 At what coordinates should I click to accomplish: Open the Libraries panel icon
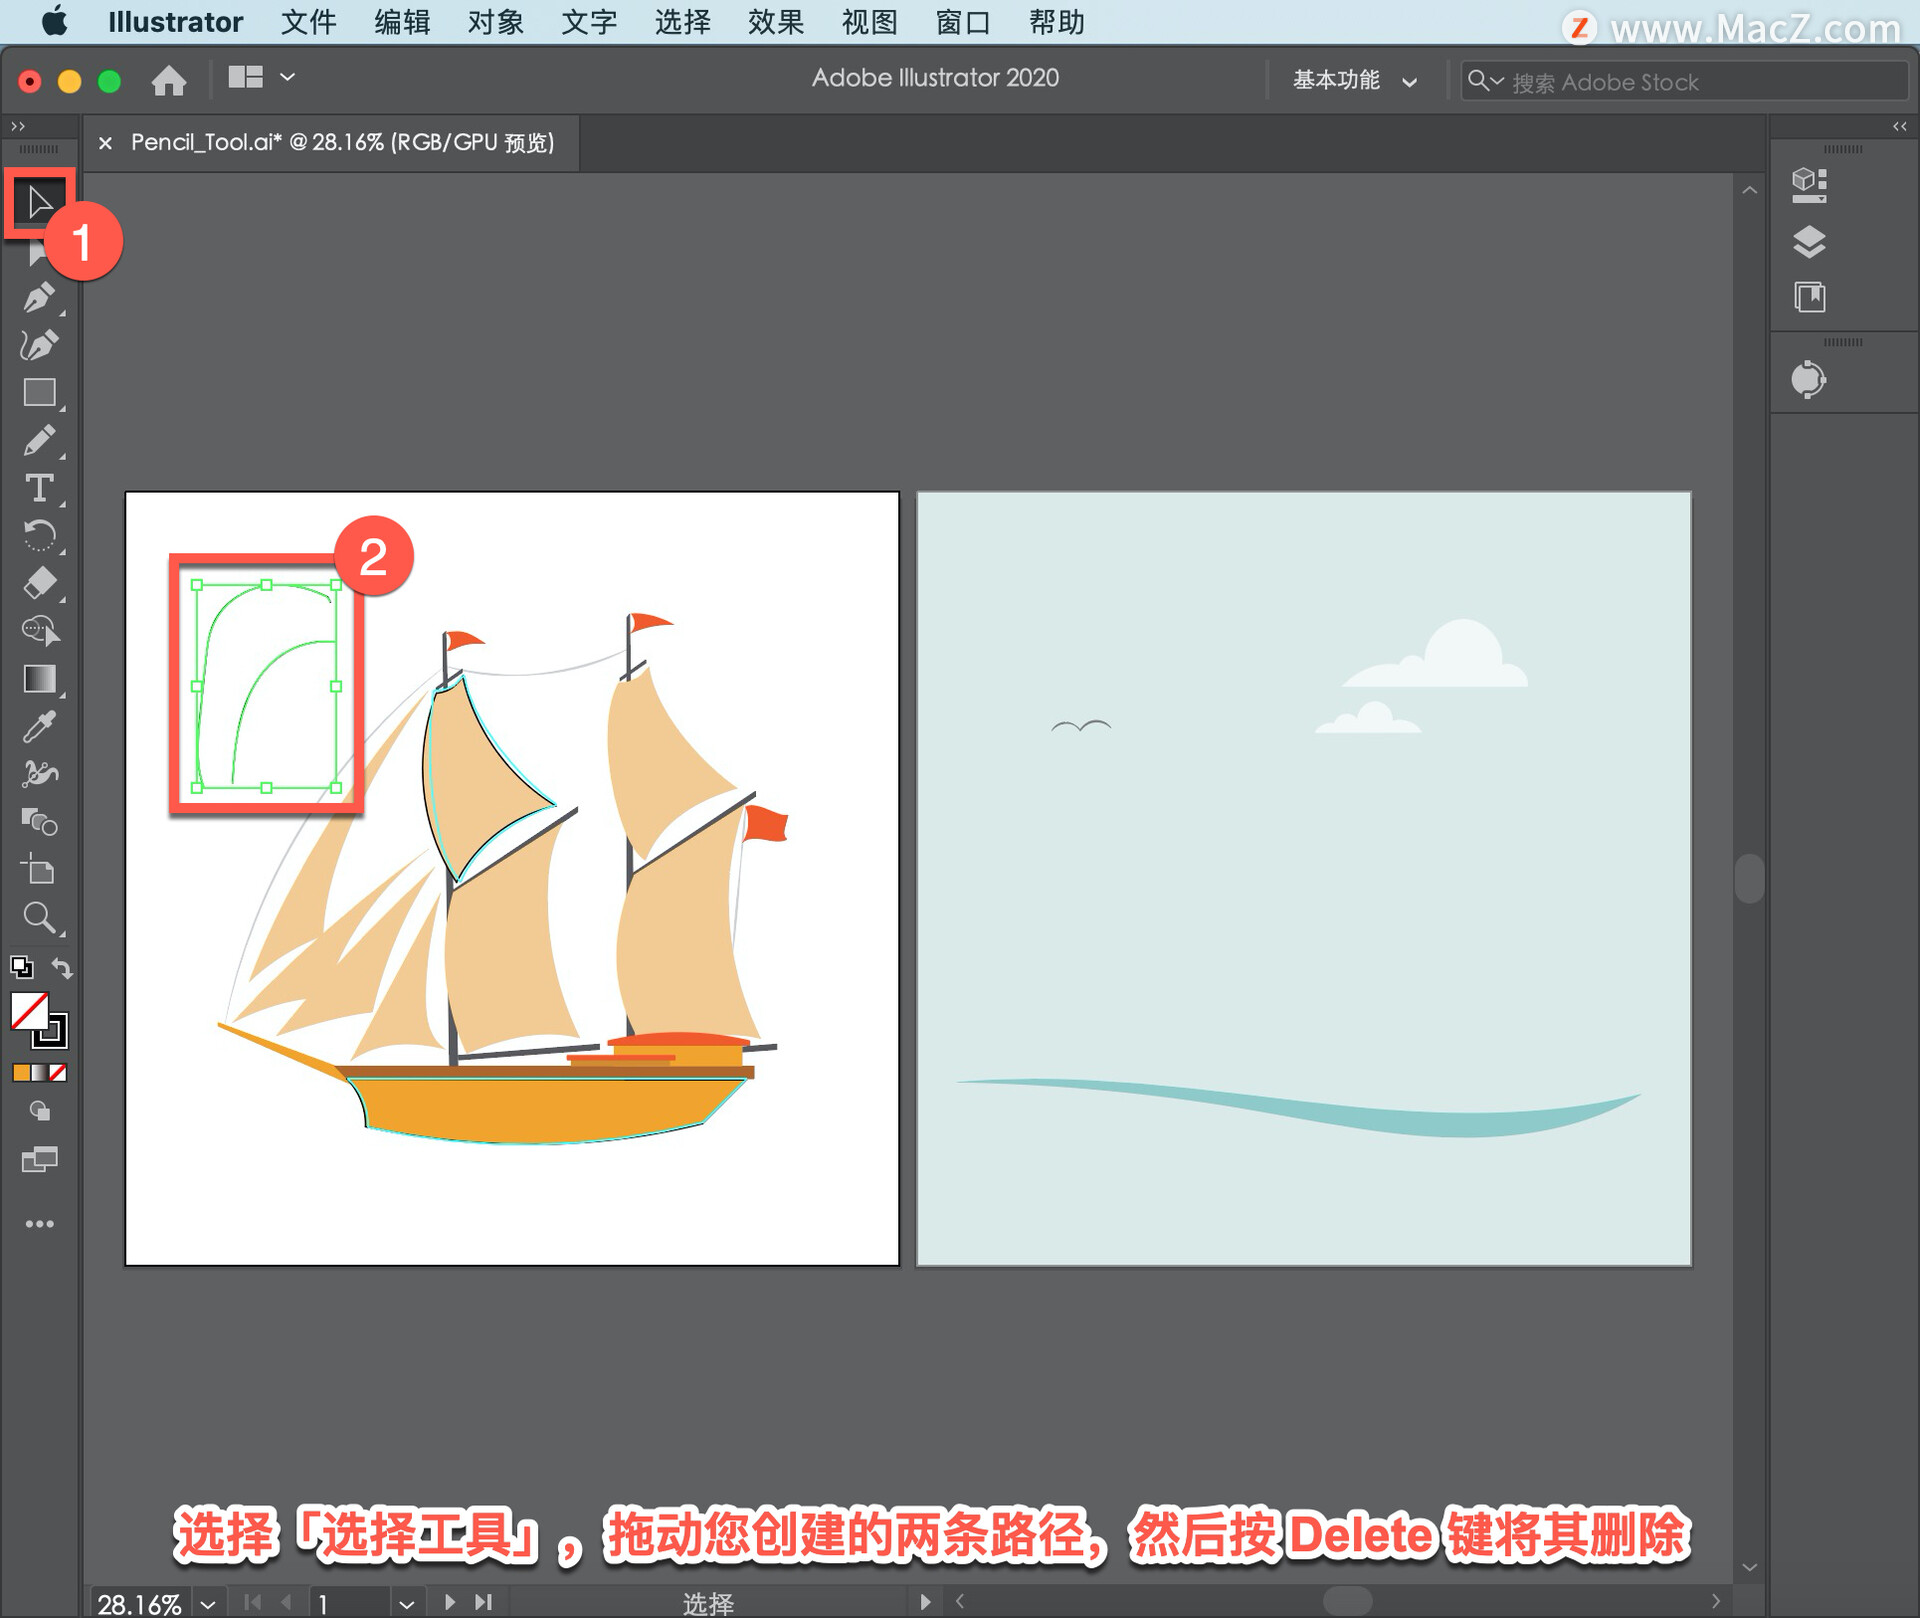coord(1809,297)
